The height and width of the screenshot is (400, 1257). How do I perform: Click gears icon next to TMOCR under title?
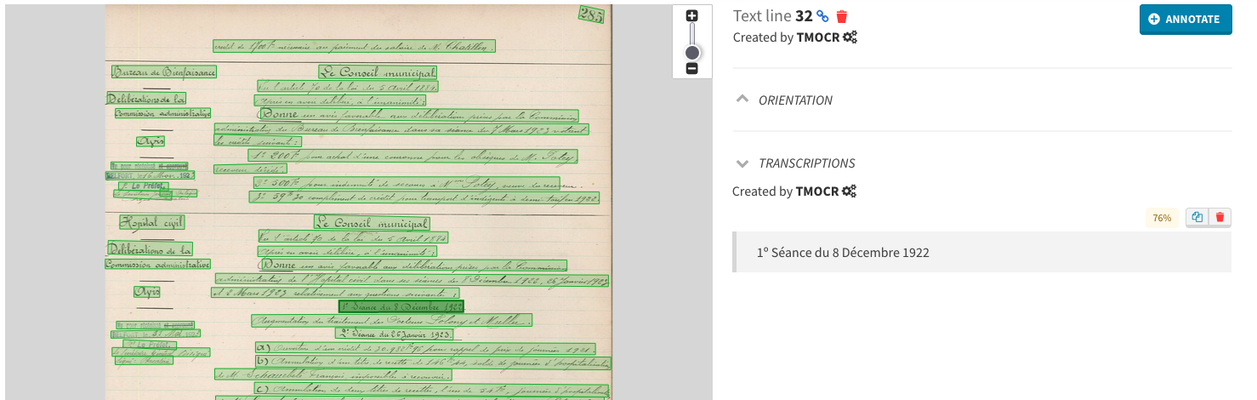(x=849, y=37)
